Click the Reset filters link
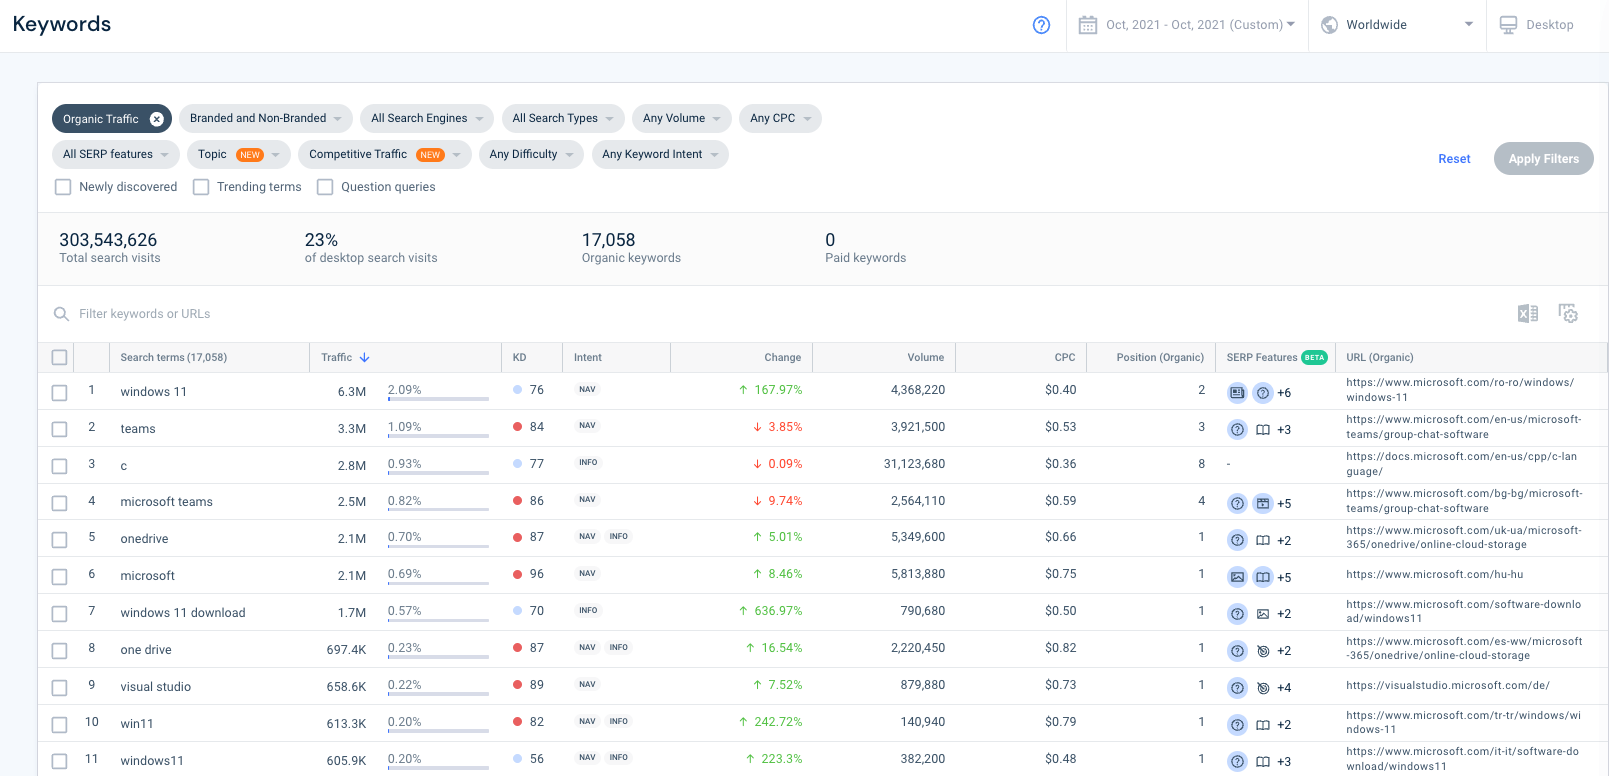 pyautogui.click(x=1454, y=159)
